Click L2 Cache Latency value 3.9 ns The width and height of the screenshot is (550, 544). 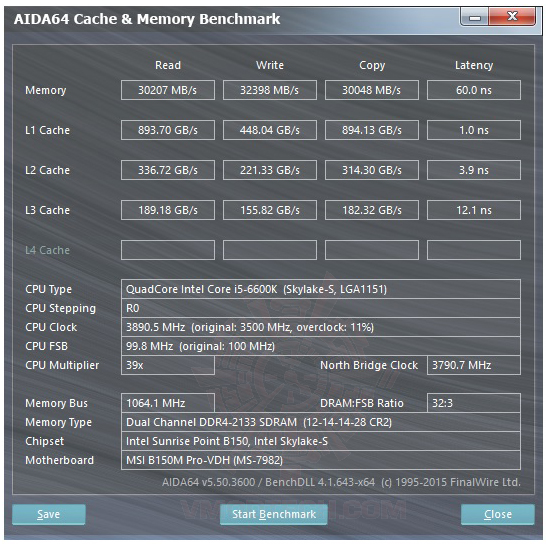pos(474,170)
